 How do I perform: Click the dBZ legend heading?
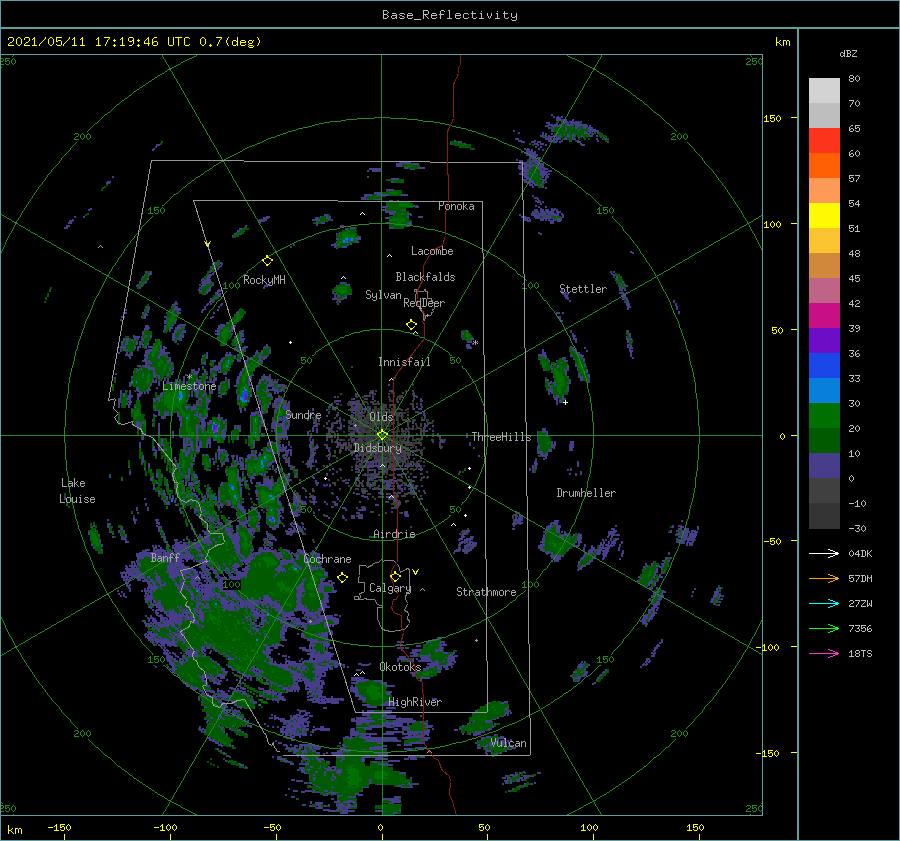click(x=848, y=54)
